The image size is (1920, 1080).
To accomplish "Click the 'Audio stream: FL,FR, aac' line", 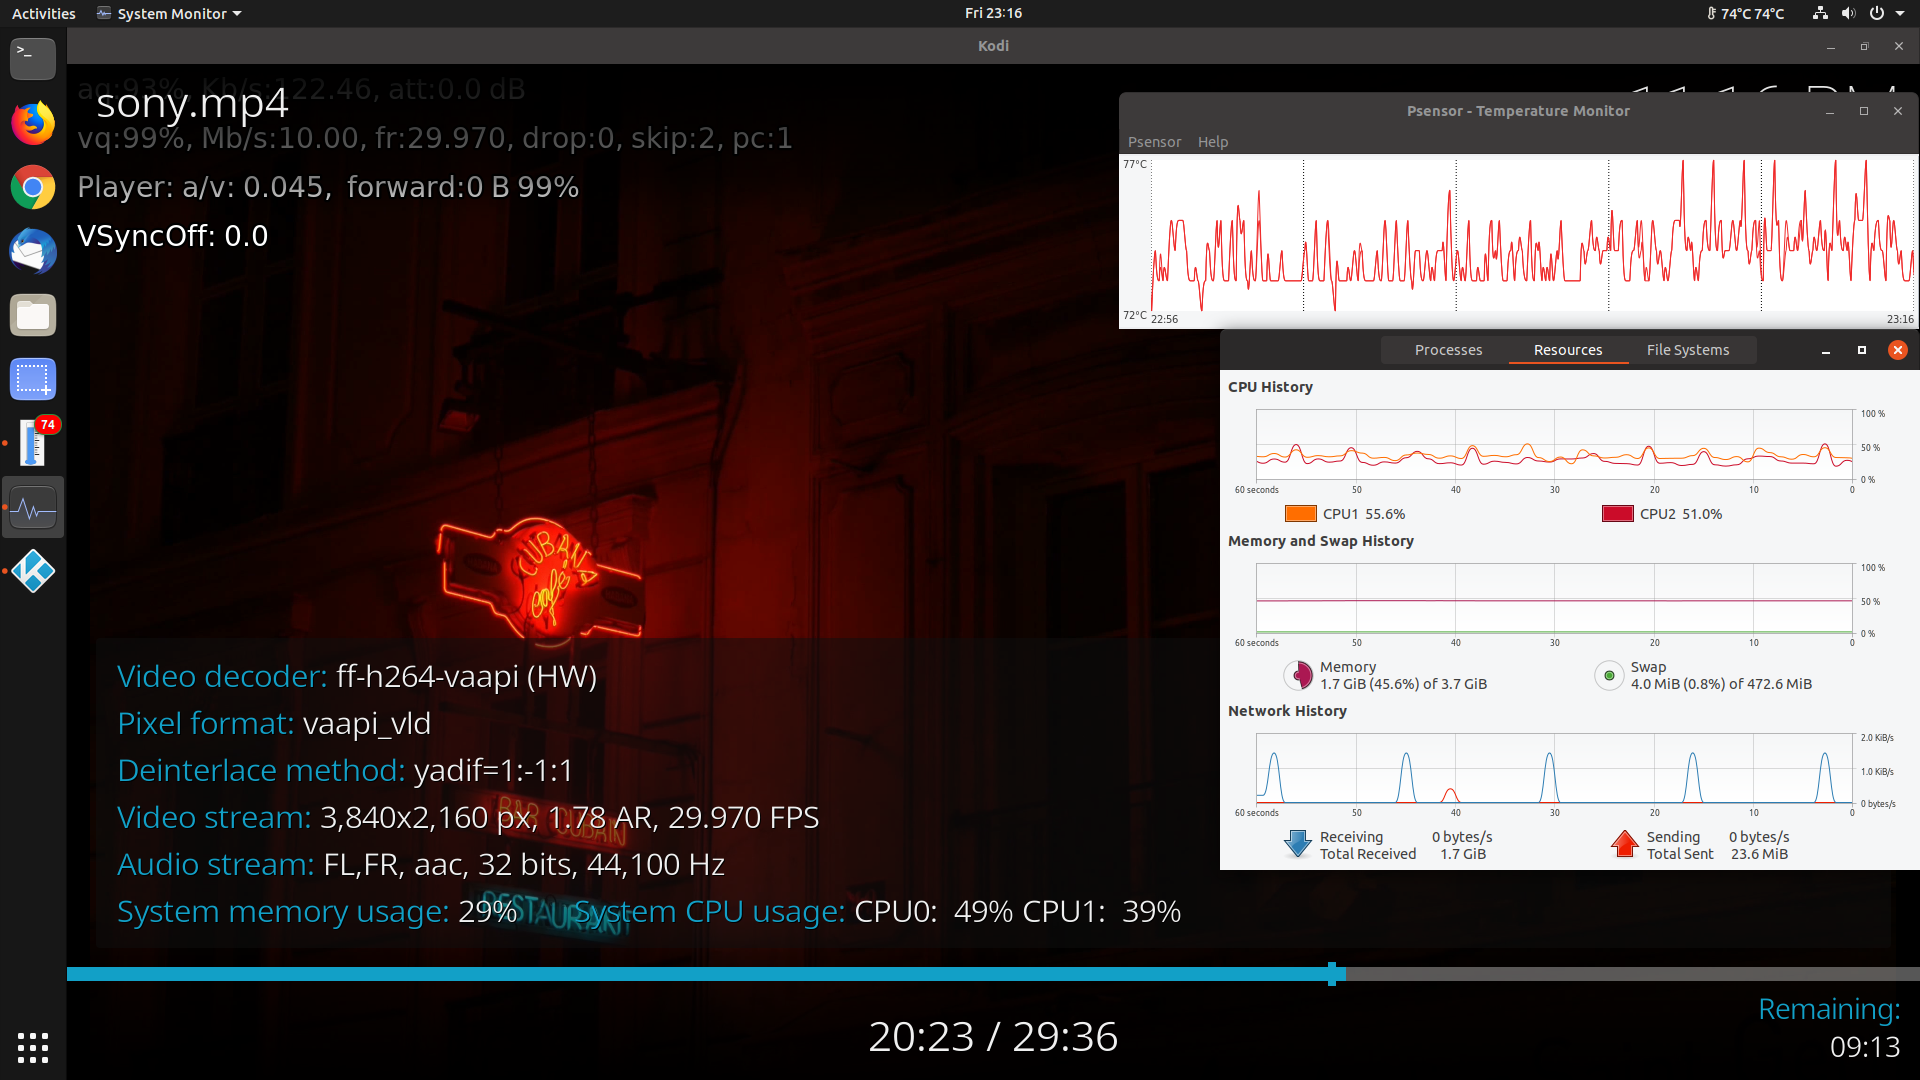I will (x=421, y=865).
